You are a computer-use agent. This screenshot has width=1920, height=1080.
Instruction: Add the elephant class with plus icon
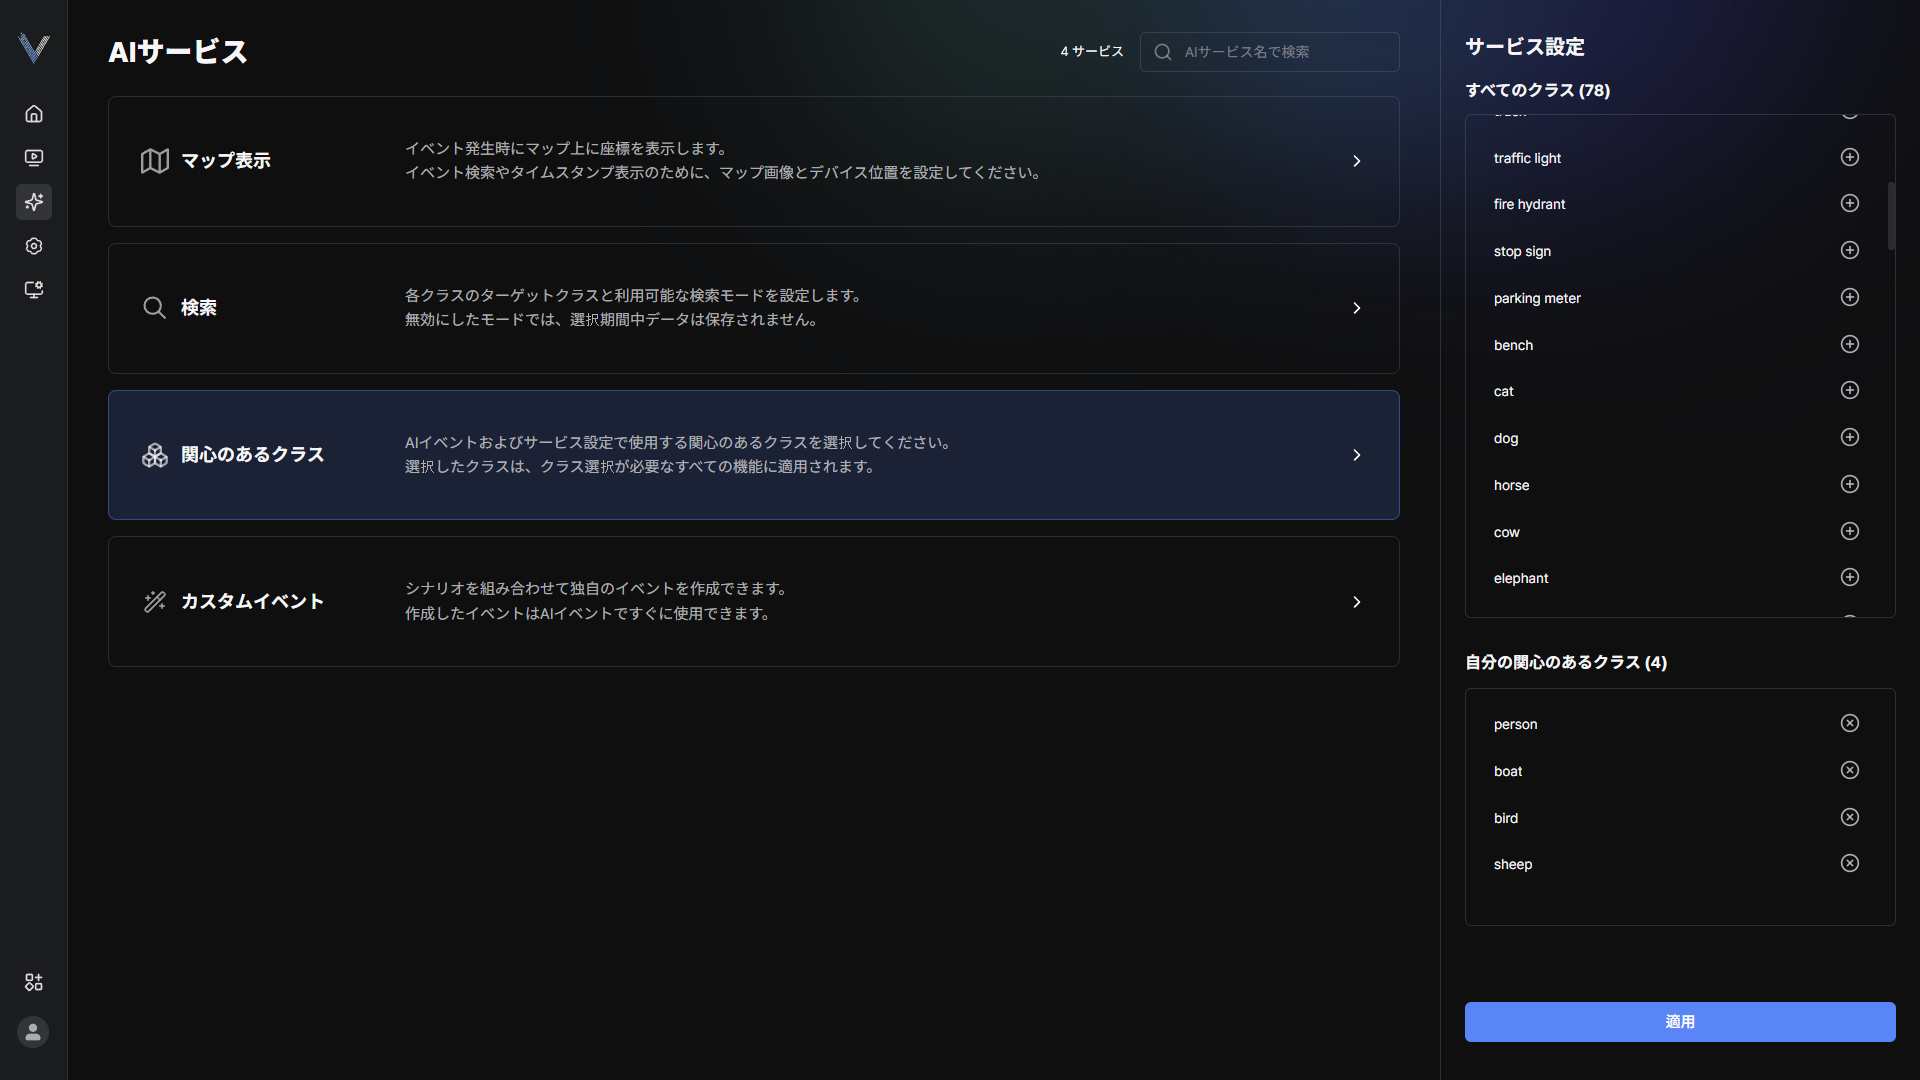tap(1850, 577)
